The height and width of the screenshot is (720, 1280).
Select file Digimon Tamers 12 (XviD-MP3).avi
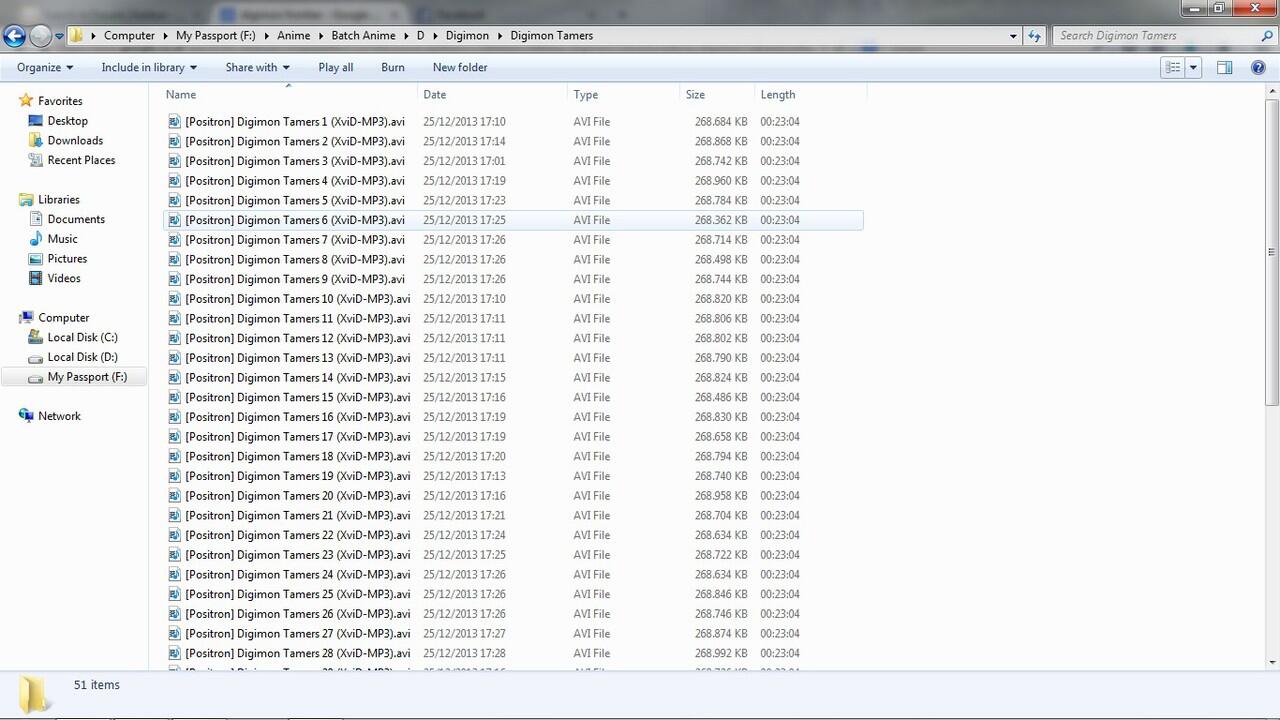(298, 338)
